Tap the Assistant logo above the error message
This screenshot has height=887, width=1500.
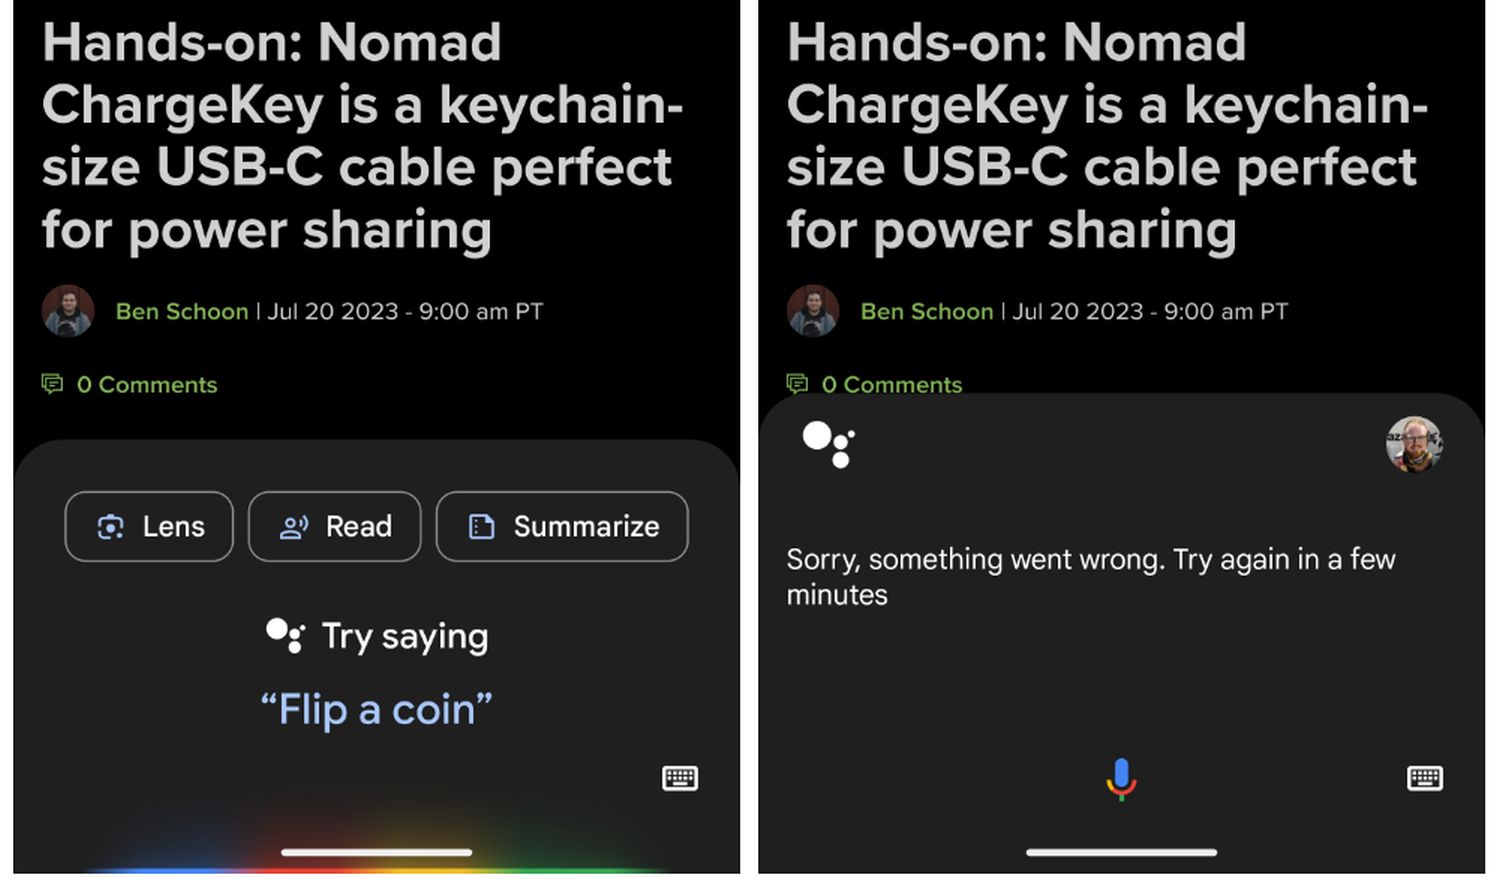(x=828, y=444)
